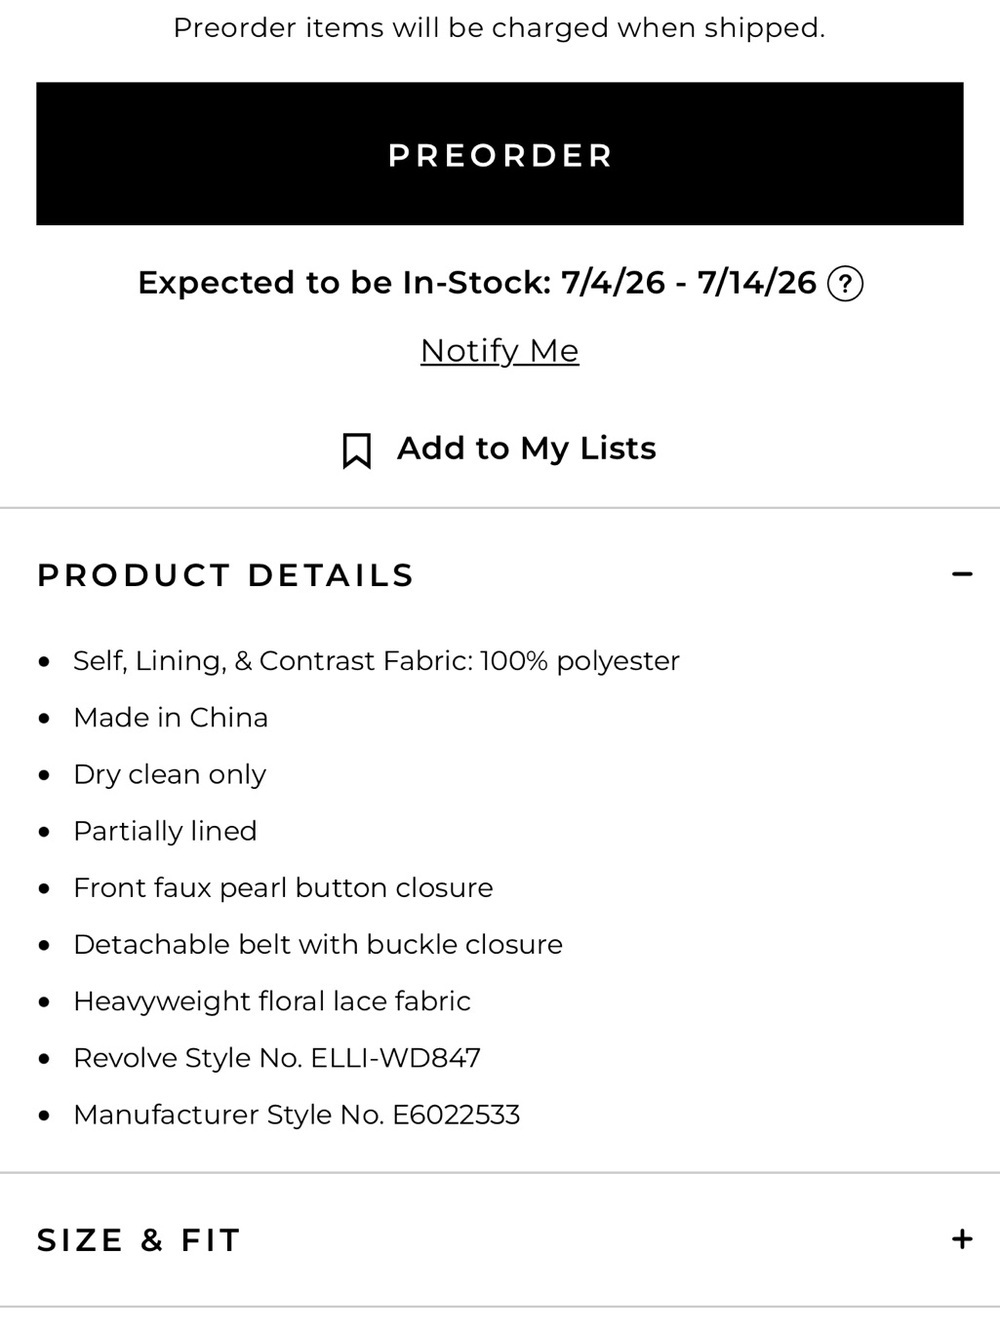Click the bookmark icon beside Add to My Lists
The image size is (1000, 1333).
pyautogui.click(x=356, y=450)
